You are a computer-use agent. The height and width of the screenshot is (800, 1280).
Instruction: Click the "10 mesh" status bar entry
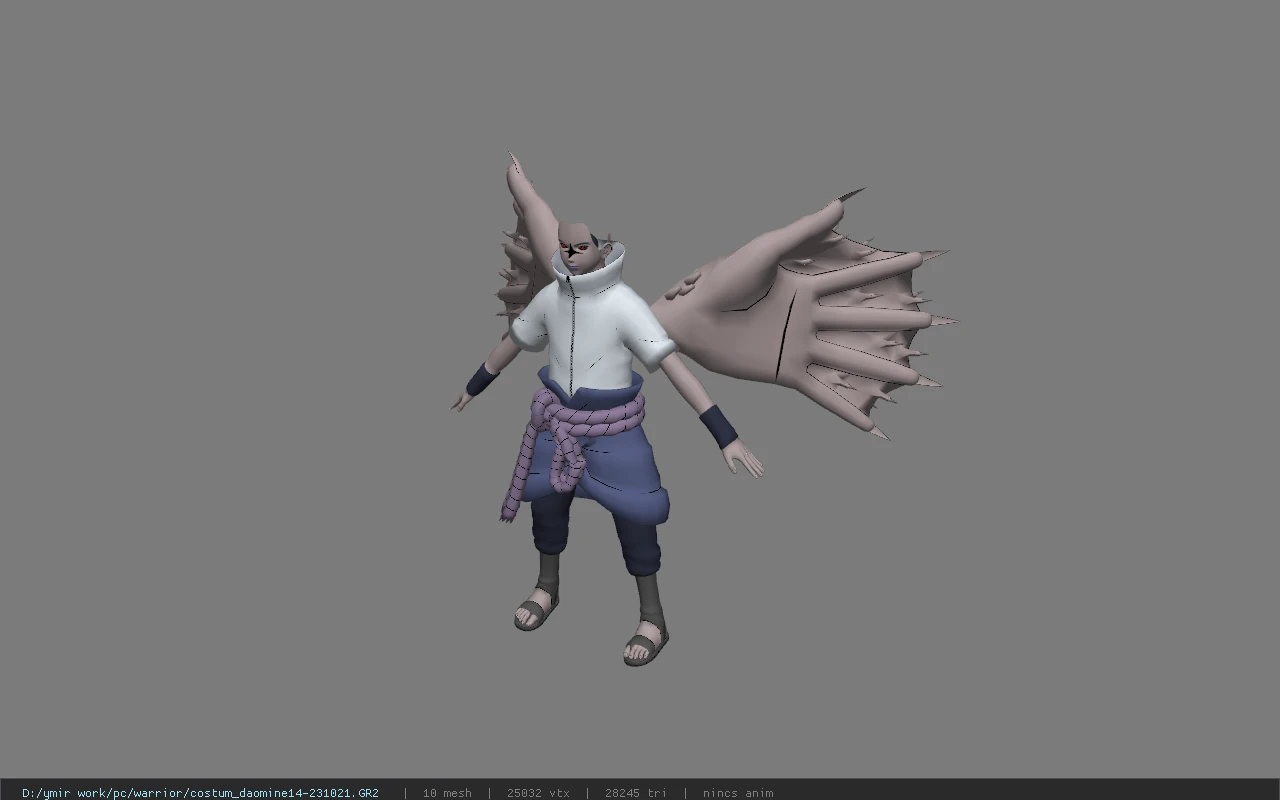pyautogui.click(x=447, y=793)
